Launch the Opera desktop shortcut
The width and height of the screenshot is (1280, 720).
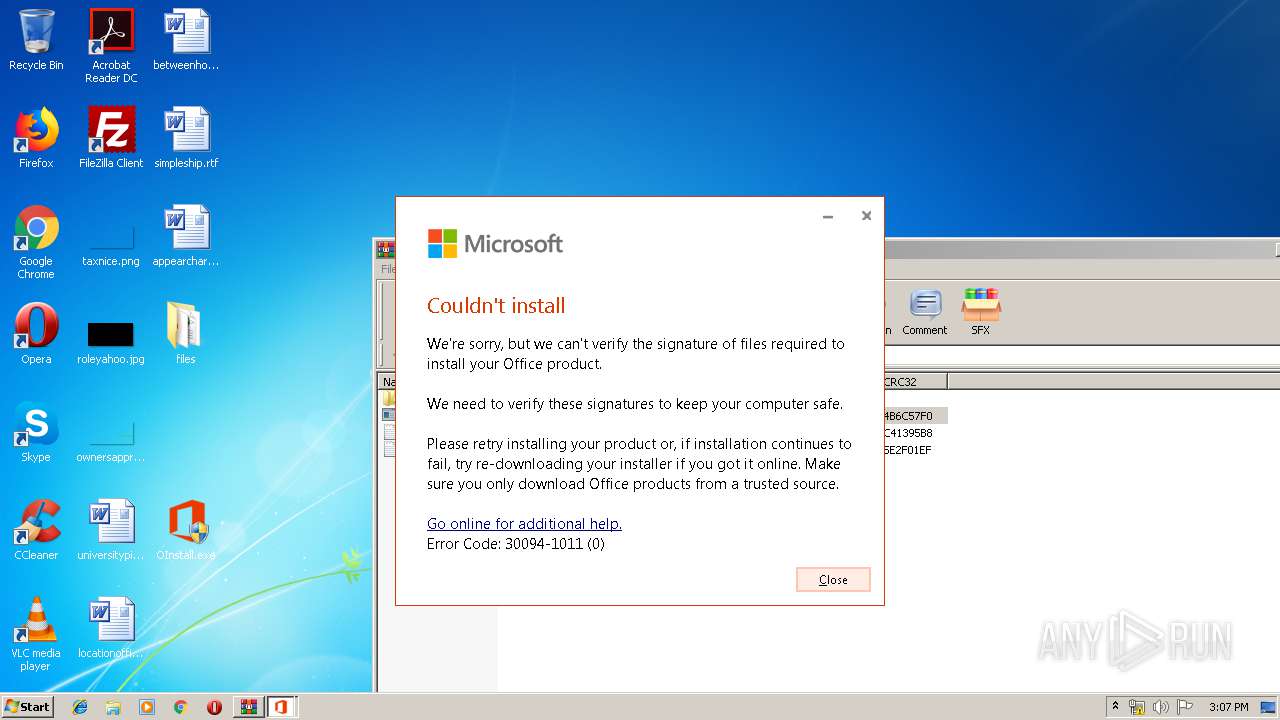(x=36, y=334)
